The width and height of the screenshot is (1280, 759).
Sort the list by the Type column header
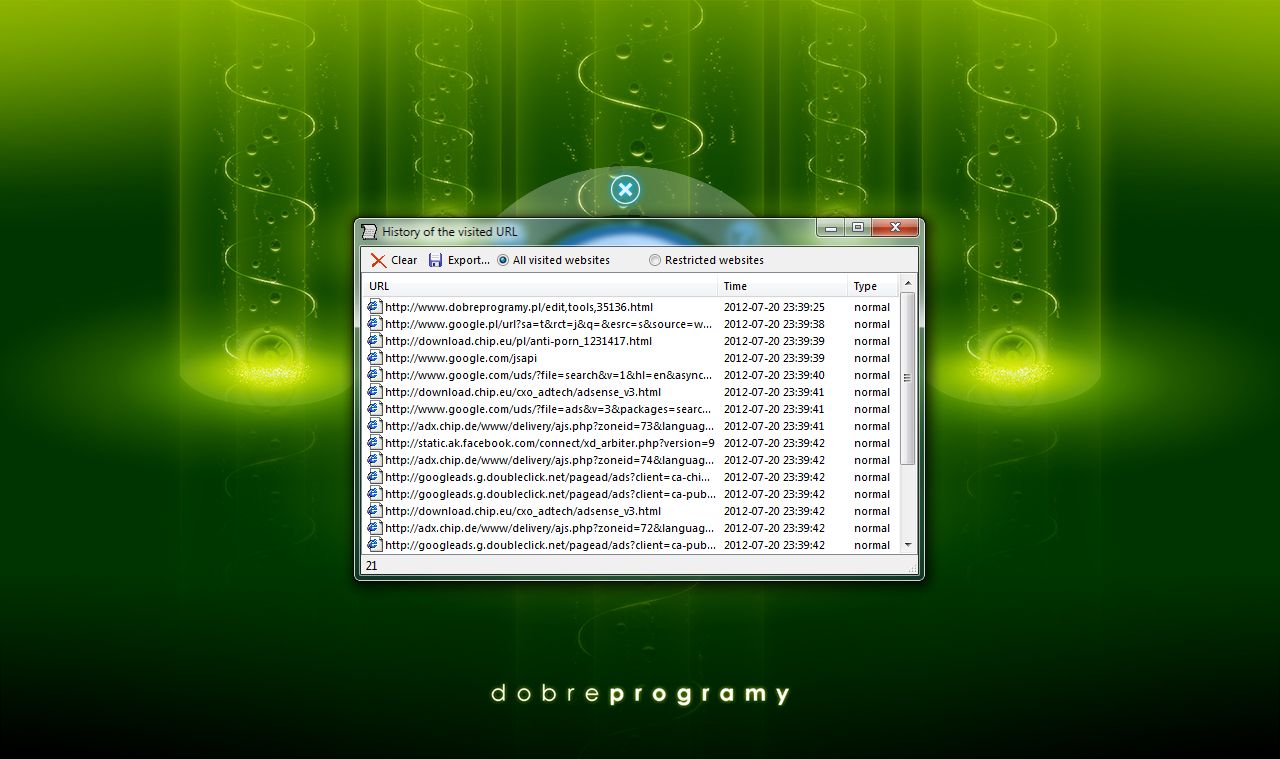[873, 286]
